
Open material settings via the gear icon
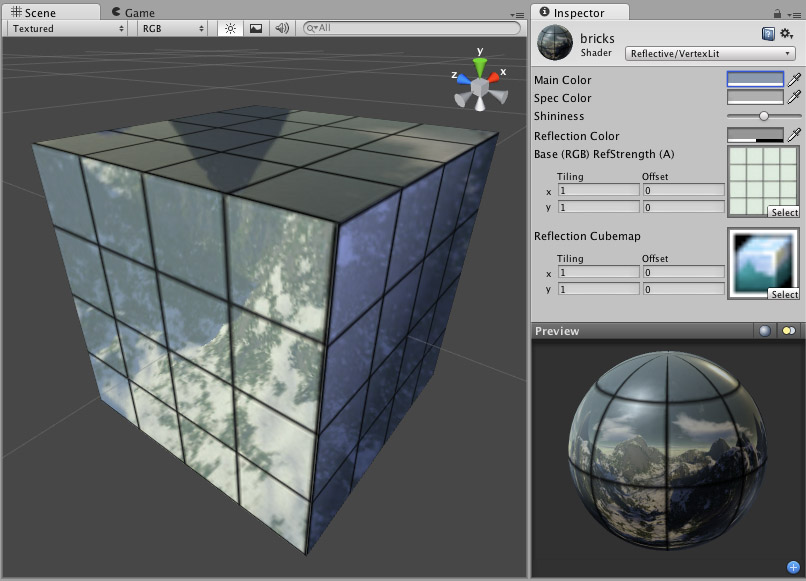(785, 33)
